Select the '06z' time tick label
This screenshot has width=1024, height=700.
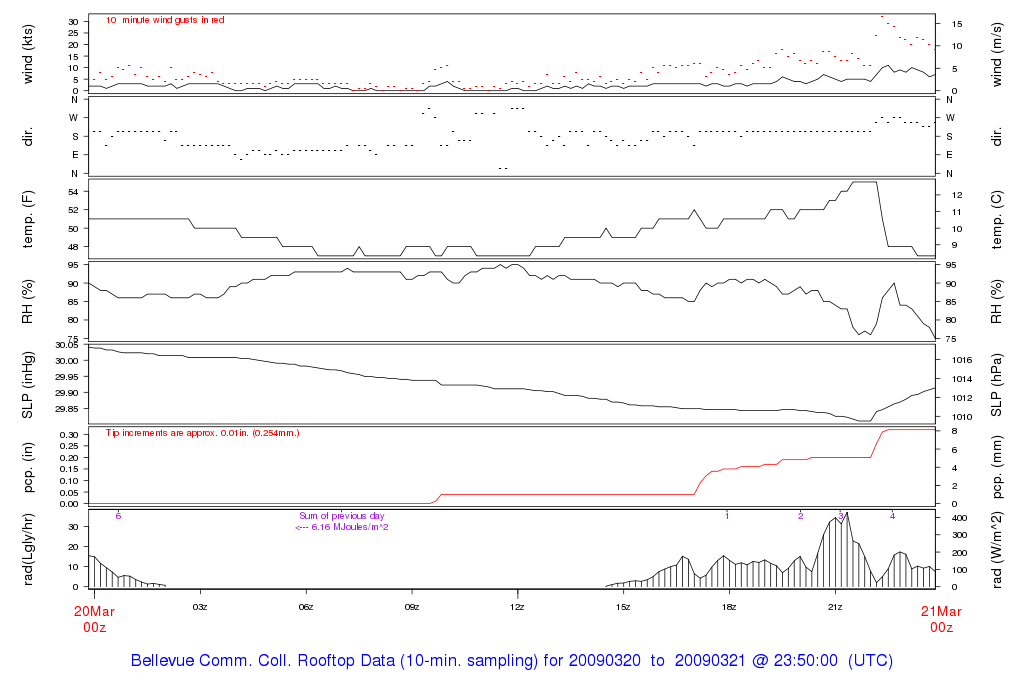pyautogui.click(x=306, y=607)
